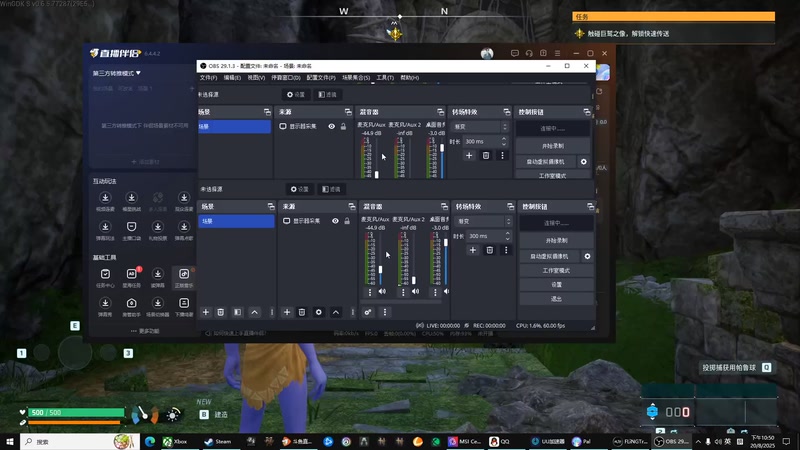Open OBS 场景集合(S) menu
Screen dimensions: 800x450
356,78
